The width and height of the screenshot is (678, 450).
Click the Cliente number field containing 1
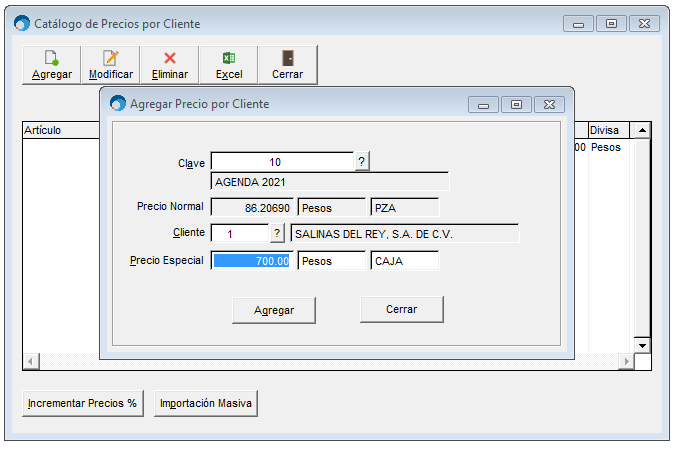pos(240,233)
